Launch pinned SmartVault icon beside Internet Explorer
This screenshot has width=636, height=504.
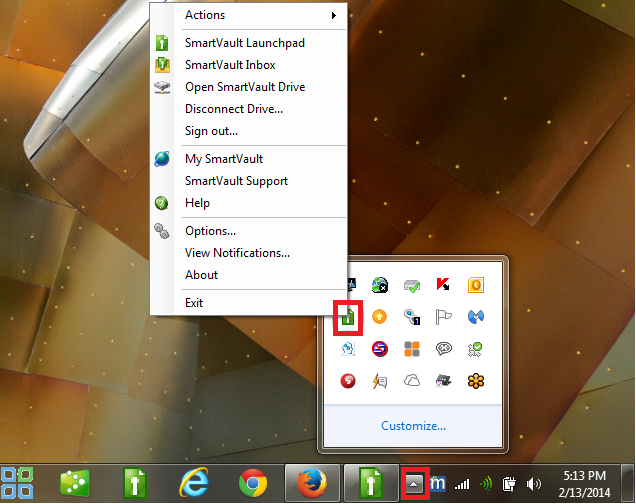tap(134, 483)
